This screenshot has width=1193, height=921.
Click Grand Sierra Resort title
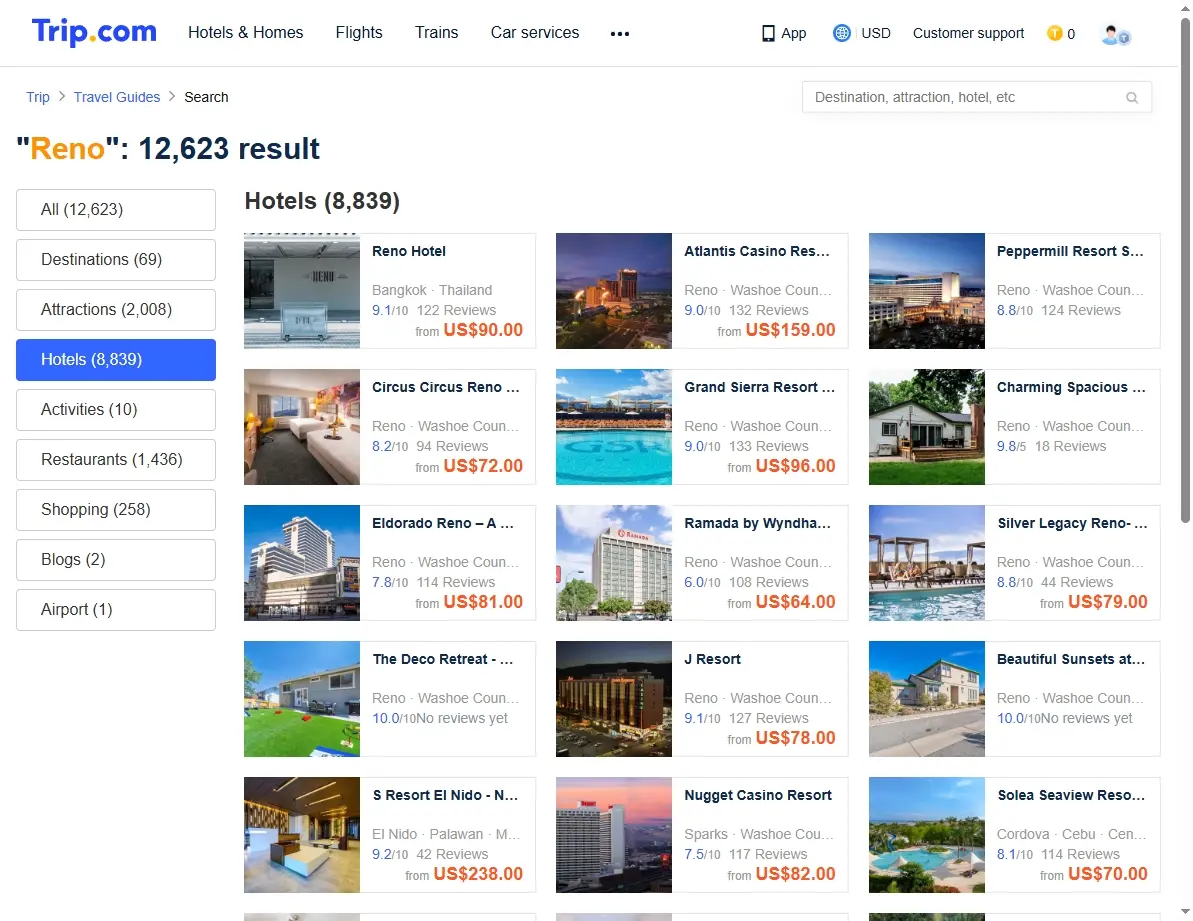[759, 387]
